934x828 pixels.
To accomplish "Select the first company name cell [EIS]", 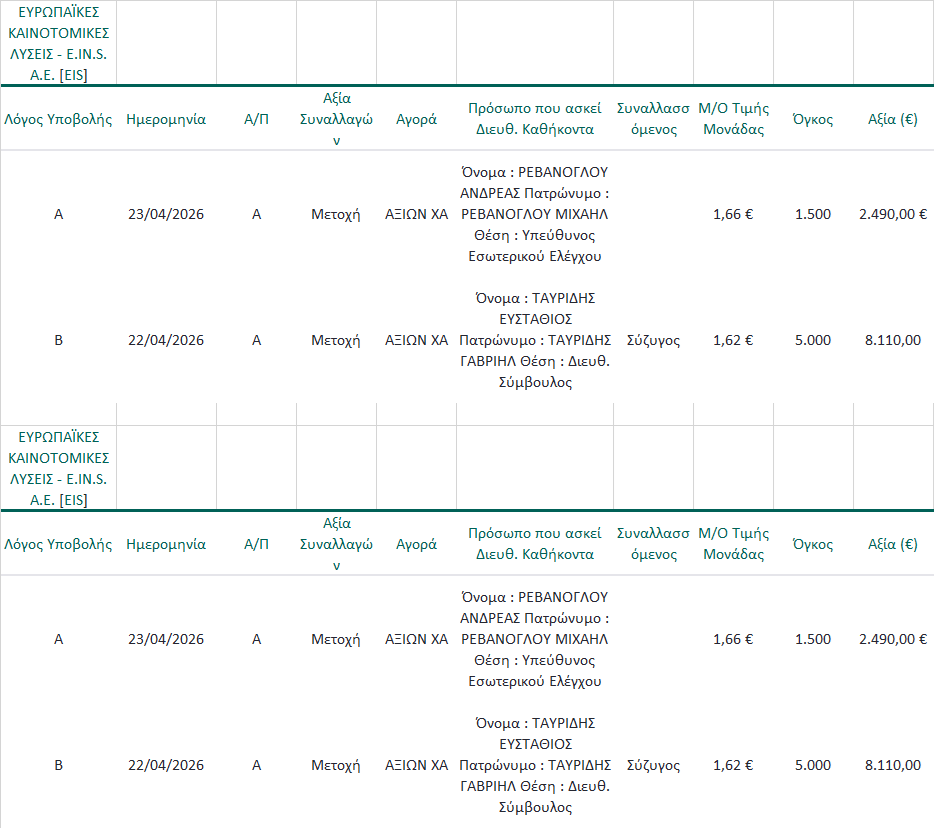I will [x=58, y=43].
